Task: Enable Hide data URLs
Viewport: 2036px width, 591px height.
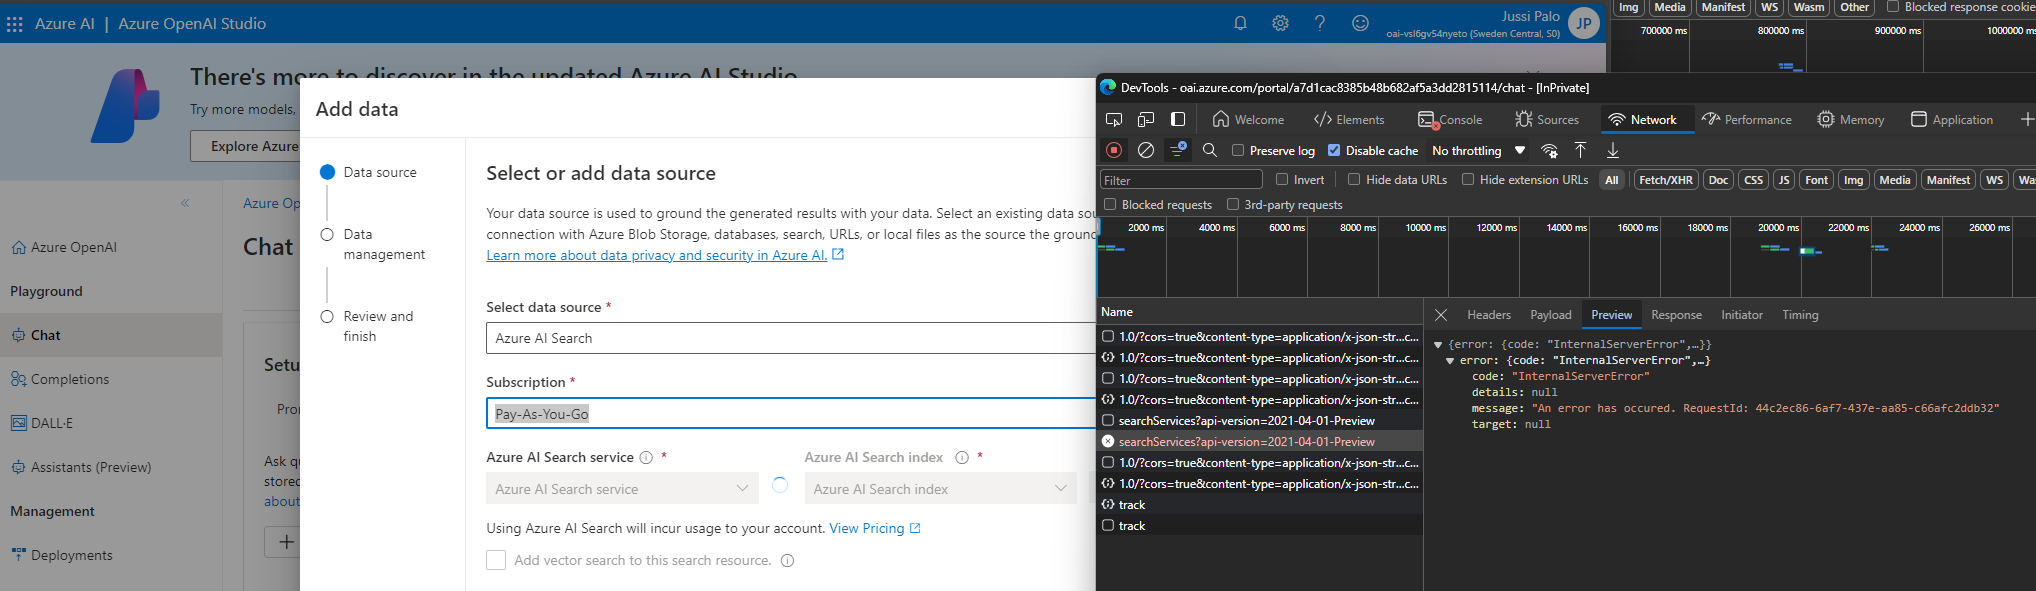Action: coord(1354,180)
